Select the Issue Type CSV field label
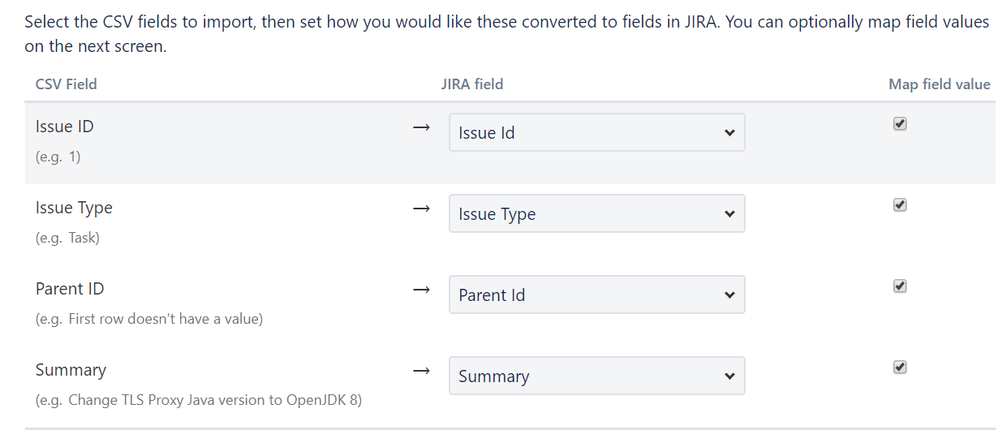 tap(74, 208)
